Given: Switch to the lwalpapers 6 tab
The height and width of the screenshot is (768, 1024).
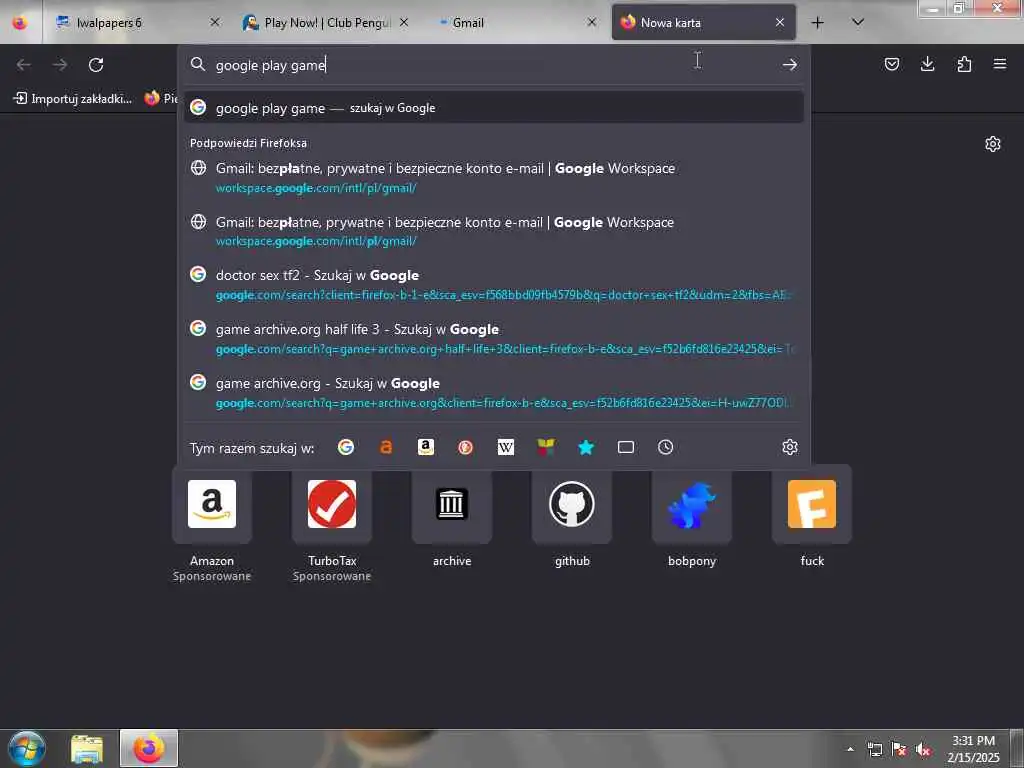Looking at the screenshot, I should (x=136, y=23).
